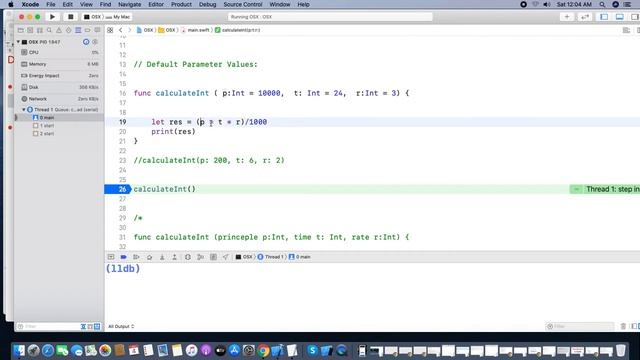Deactivate breakpoints in the debug bar
Image resolution: width=640 pixels, height=360 pixels.
[x=123, y=257]
